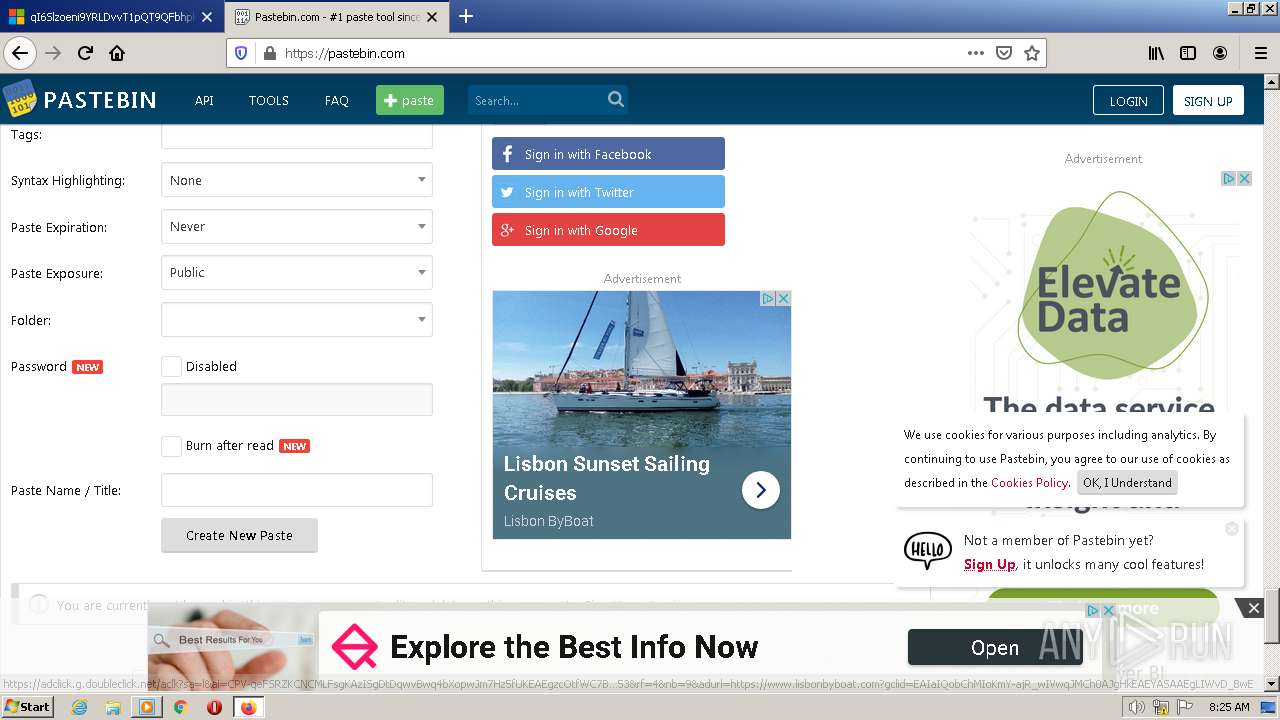The height and width of the screenshot is (720, 1280).
Task: Open Chrome from the taskbar
Action: click(180, 707)
